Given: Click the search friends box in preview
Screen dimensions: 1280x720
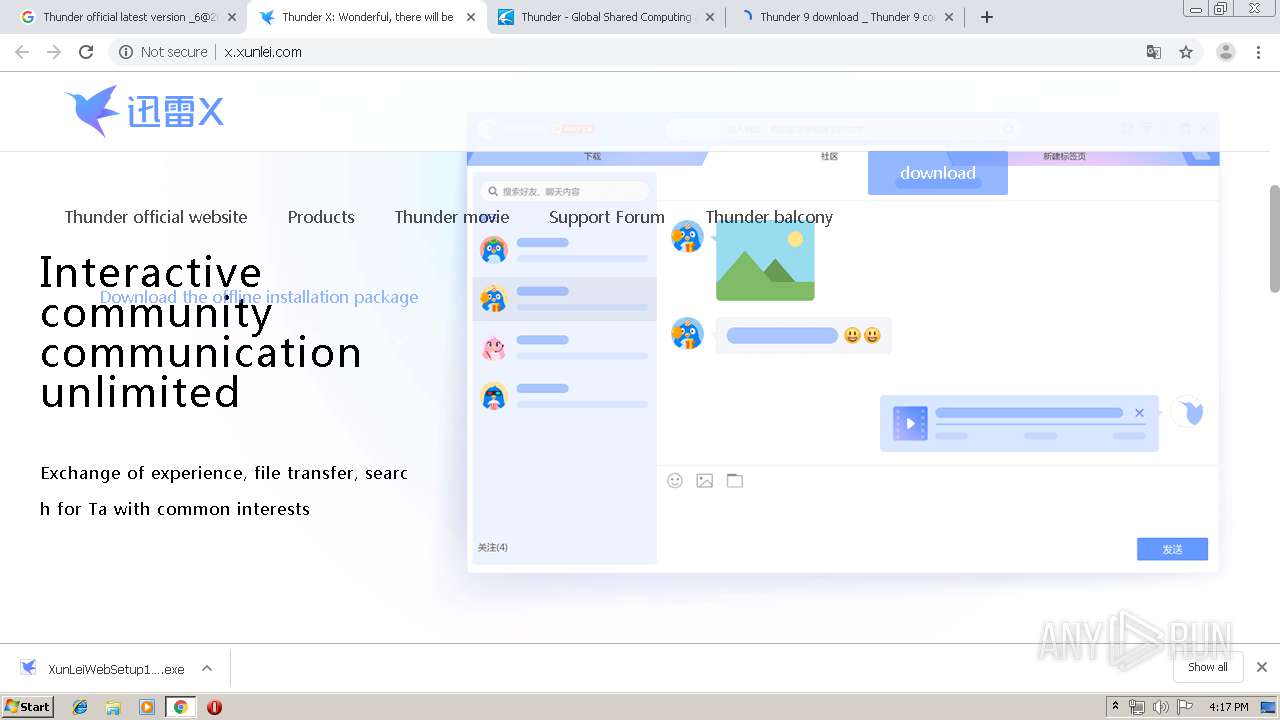Looking at the screenshot, I should [564, 191].
